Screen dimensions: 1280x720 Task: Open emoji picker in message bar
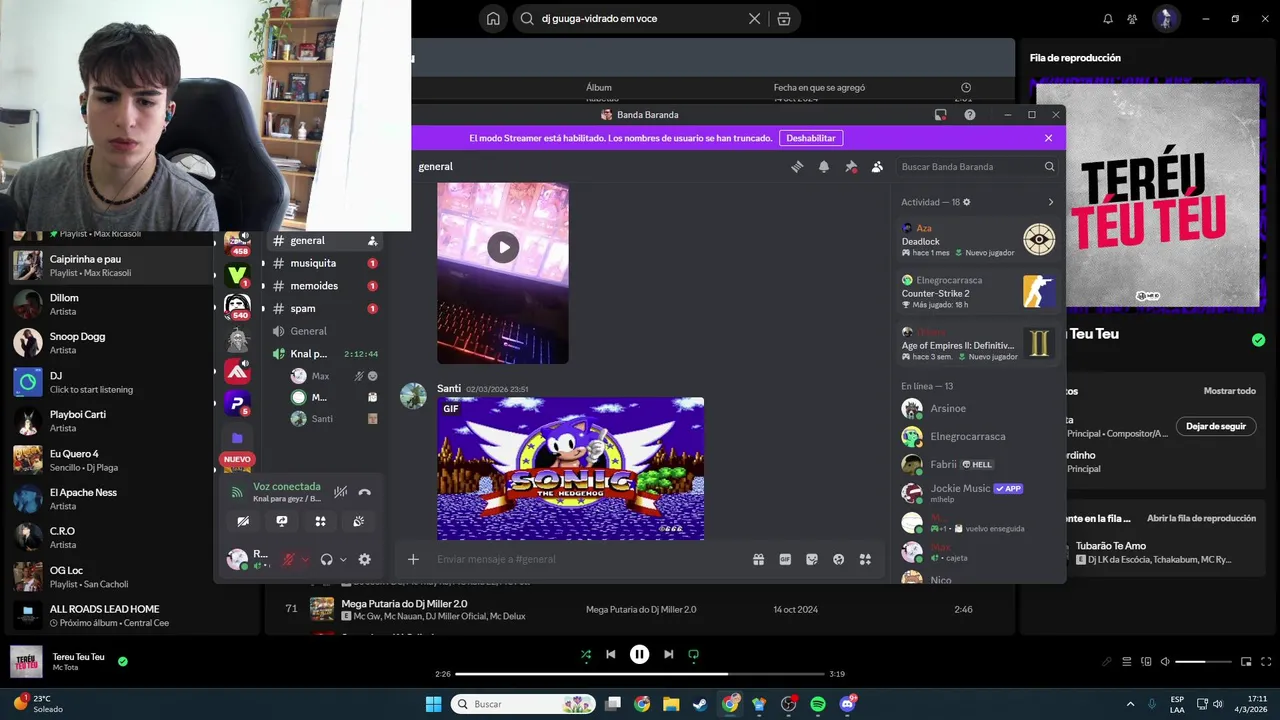[x=839, y=559]
